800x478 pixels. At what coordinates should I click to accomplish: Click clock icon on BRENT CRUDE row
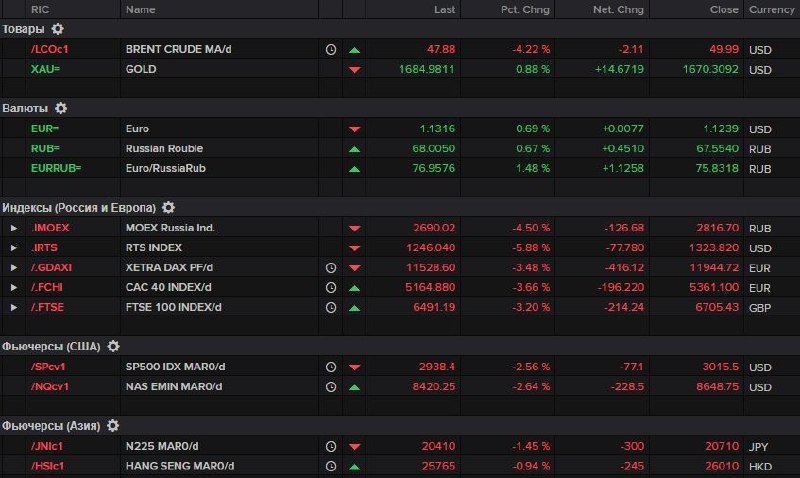click(x=331, y=49)
